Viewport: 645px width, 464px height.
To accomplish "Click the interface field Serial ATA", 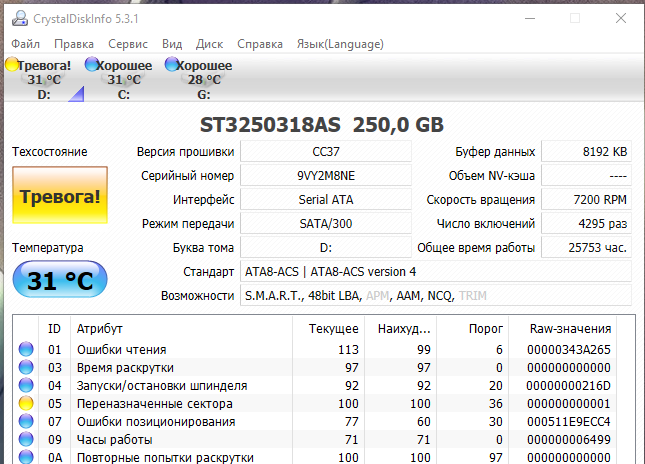I will [x=326, y=200].
